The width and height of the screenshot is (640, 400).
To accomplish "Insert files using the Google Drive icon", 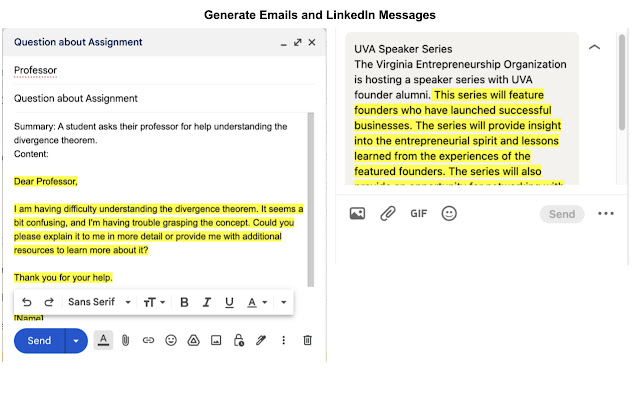I will [193, 340].
